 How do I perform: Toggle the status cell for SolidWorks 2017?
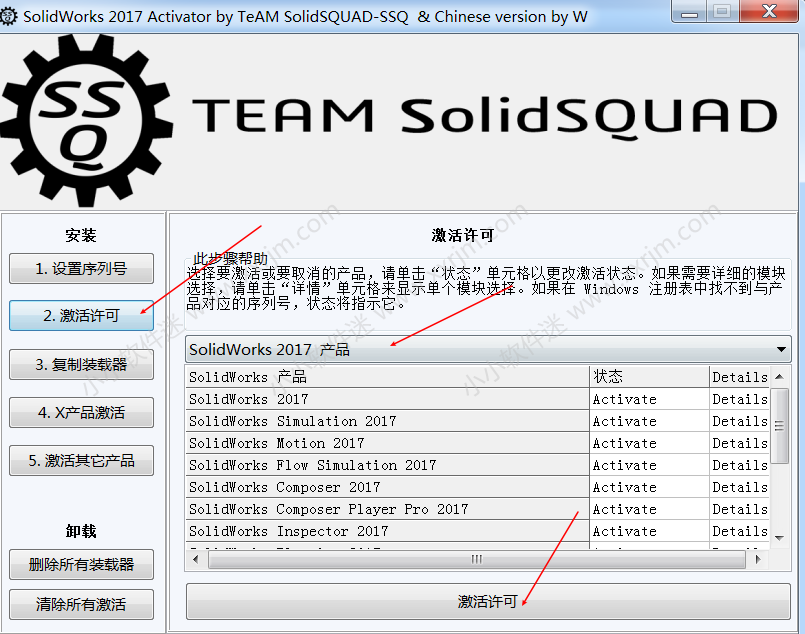pyautogui.click(x=647, y=399)
